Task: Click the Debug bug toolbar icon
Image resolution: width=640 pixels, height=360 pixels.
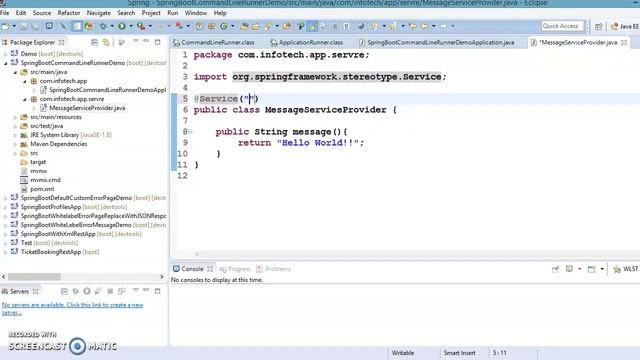Action: (x=103, y=26)
